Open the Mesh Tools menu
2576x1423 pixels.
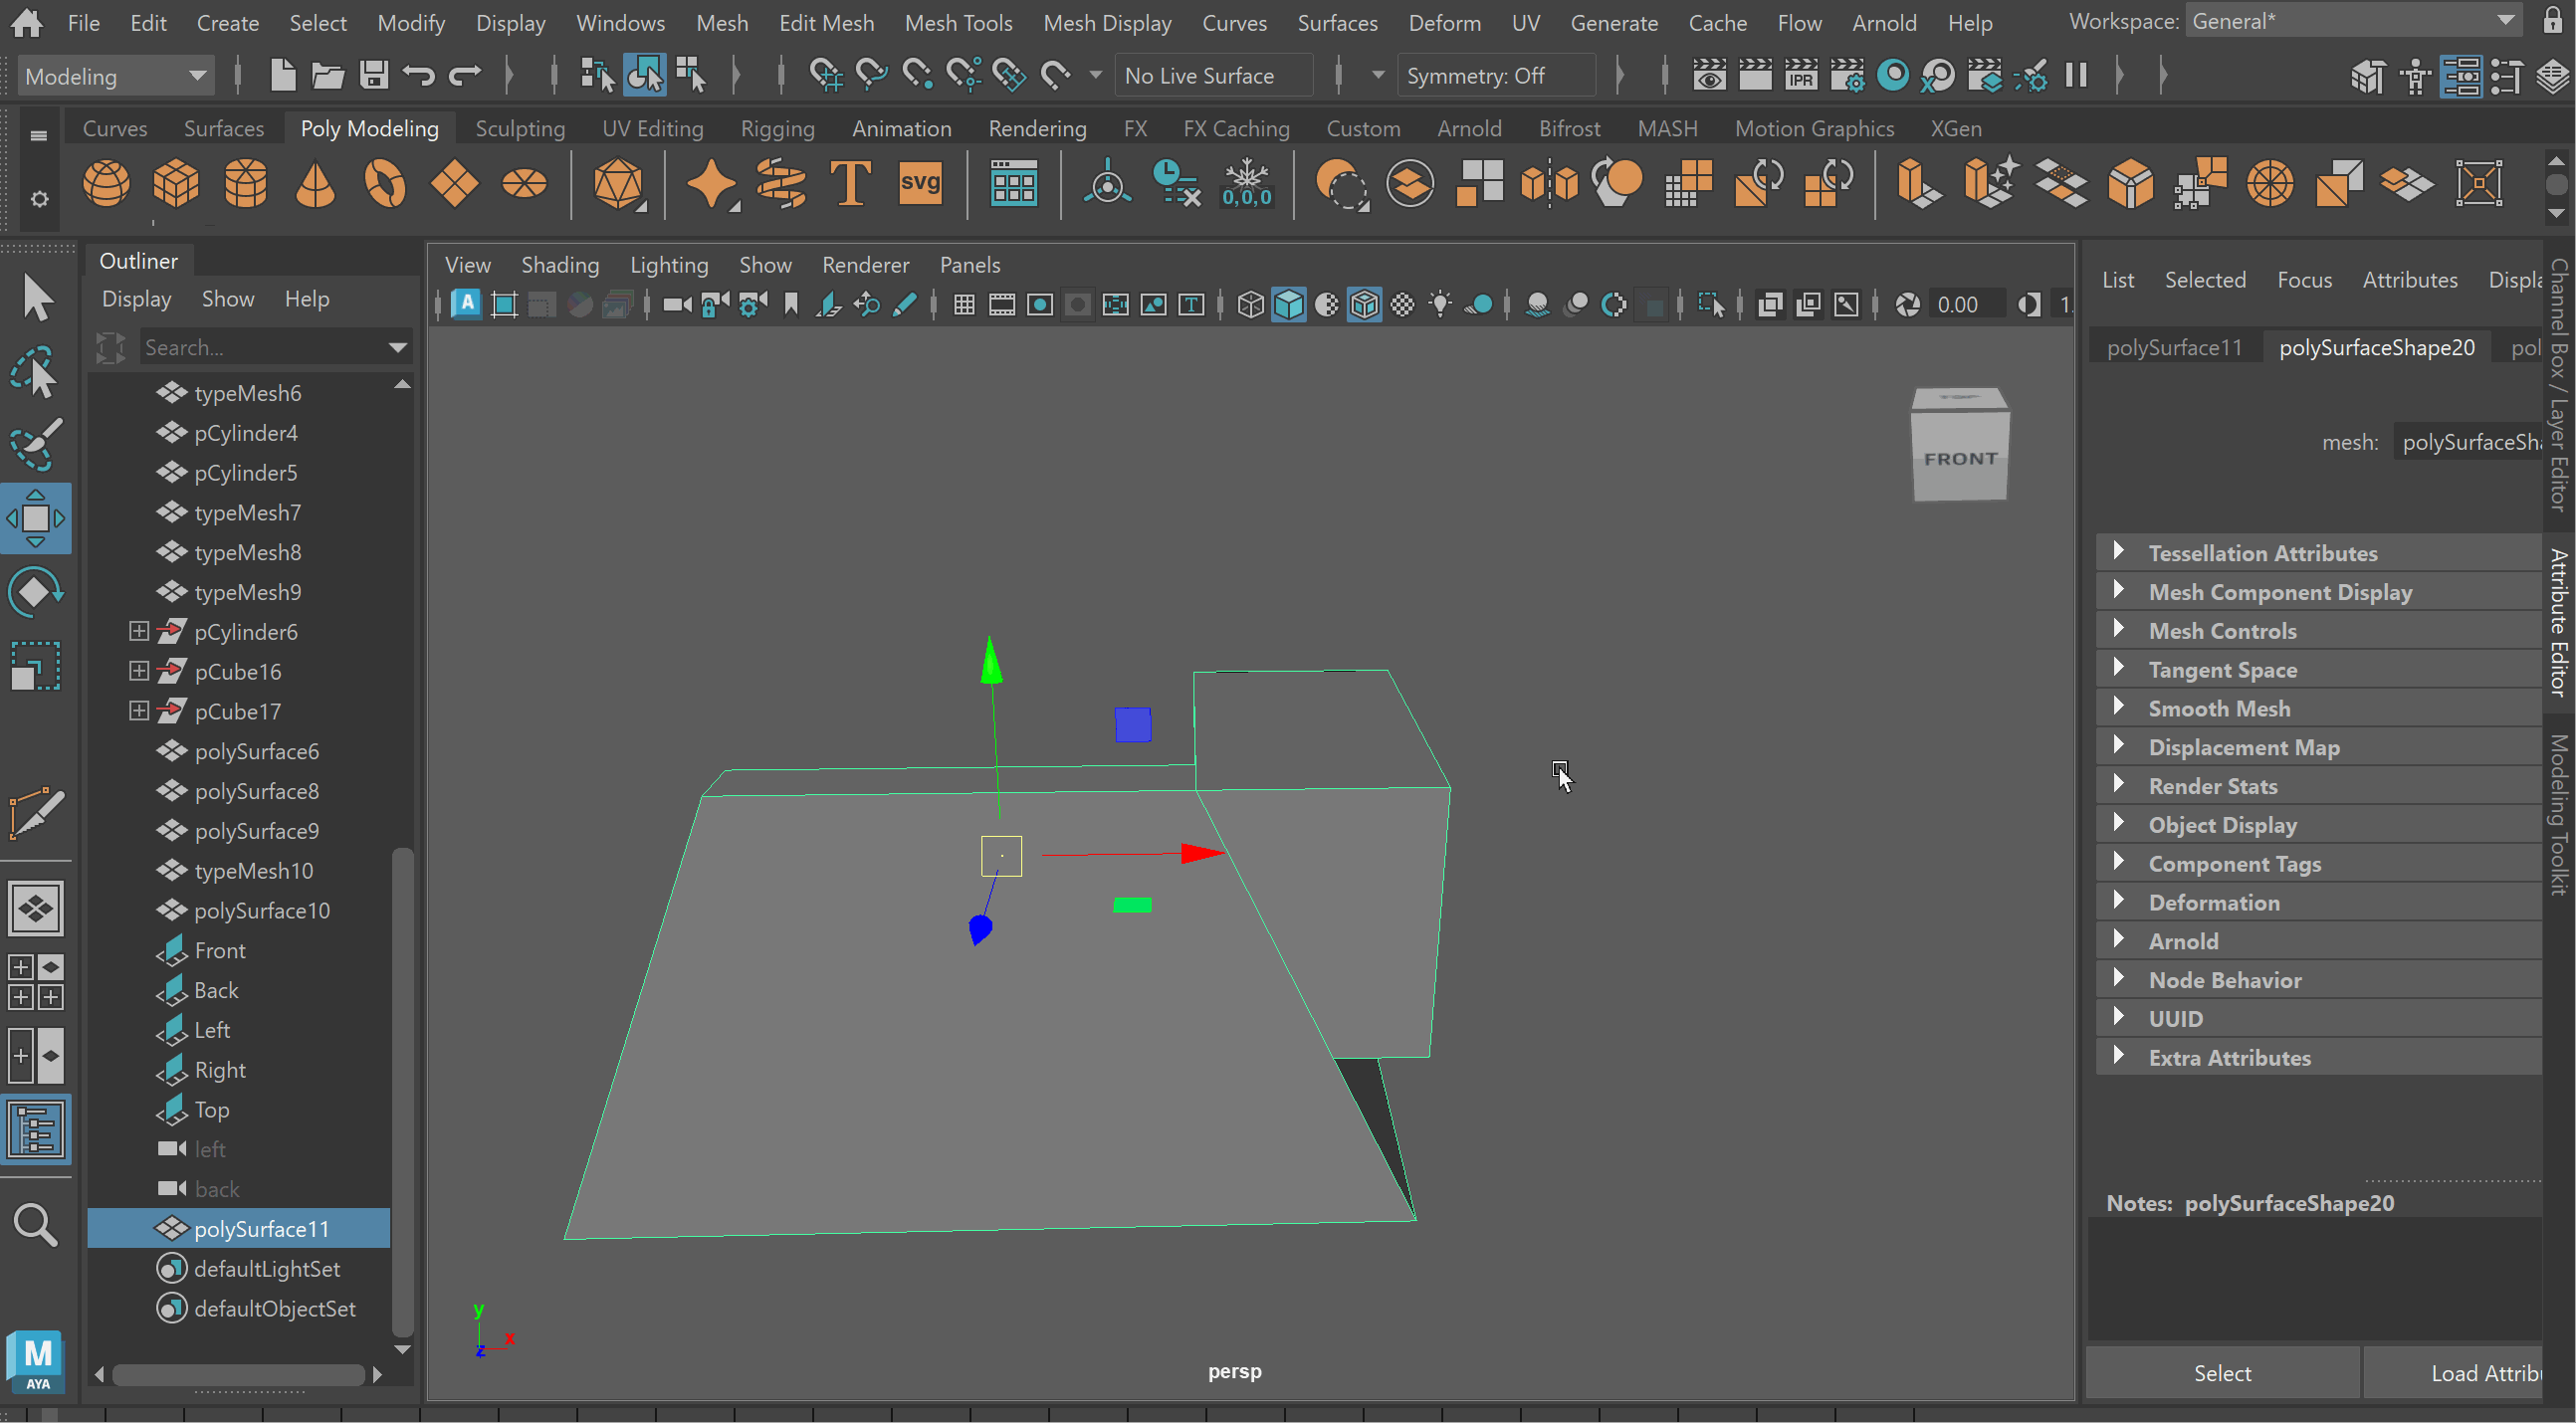coord(957,22)
